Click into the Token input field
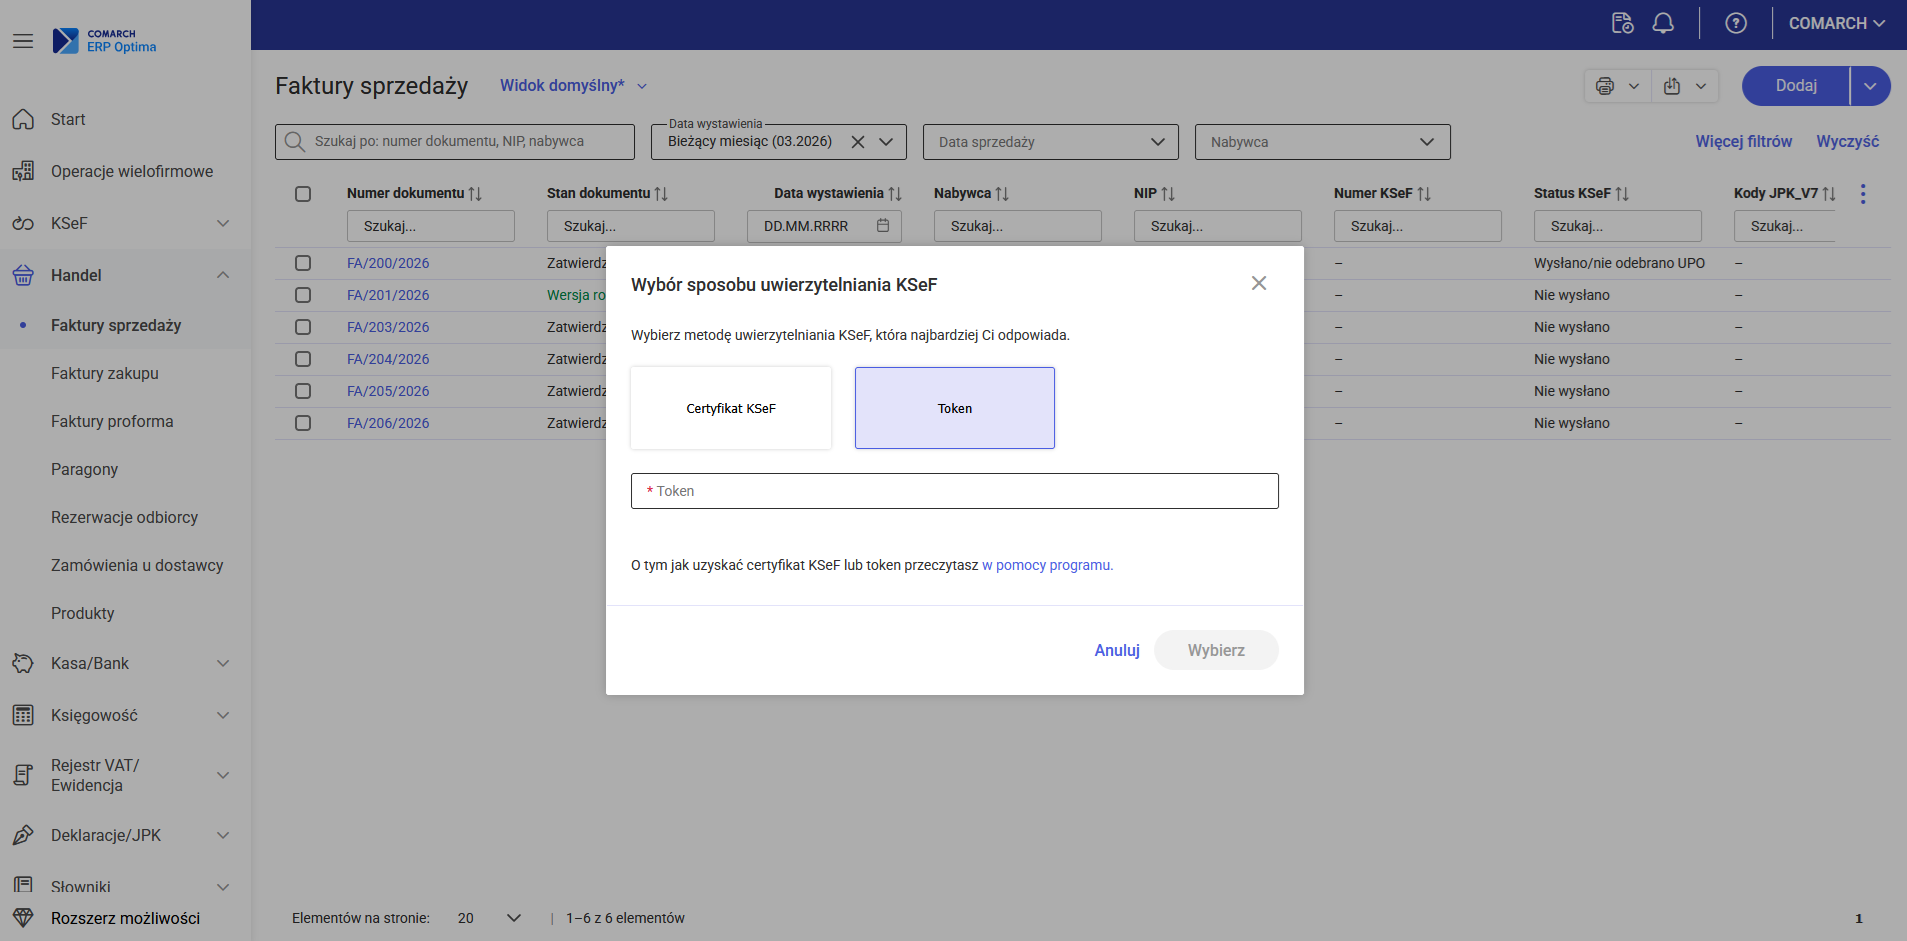This screenshot has width=1907, height=941. (x=954, y=491)
